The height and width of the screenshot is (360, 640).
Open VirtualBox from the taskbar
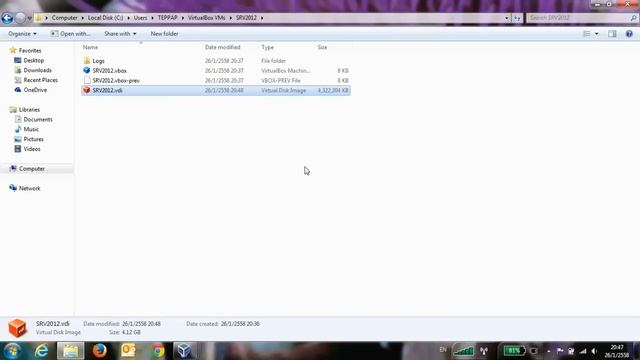click(184, 351)
